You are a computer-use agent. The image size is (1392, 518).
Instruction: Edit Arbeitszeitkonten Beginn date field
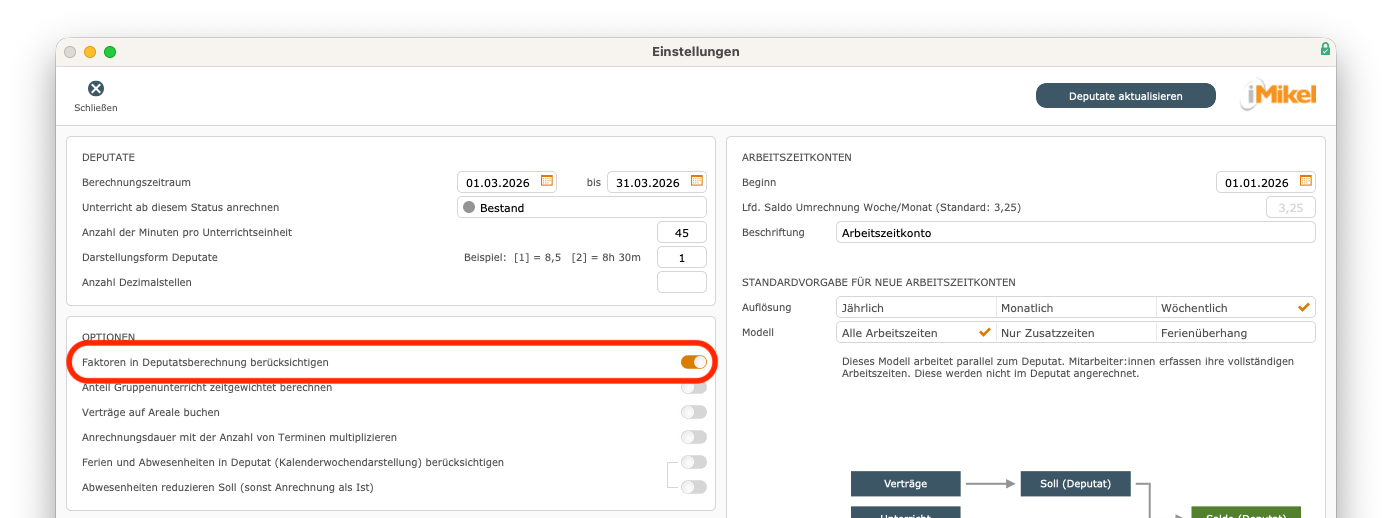(1266, 182)
